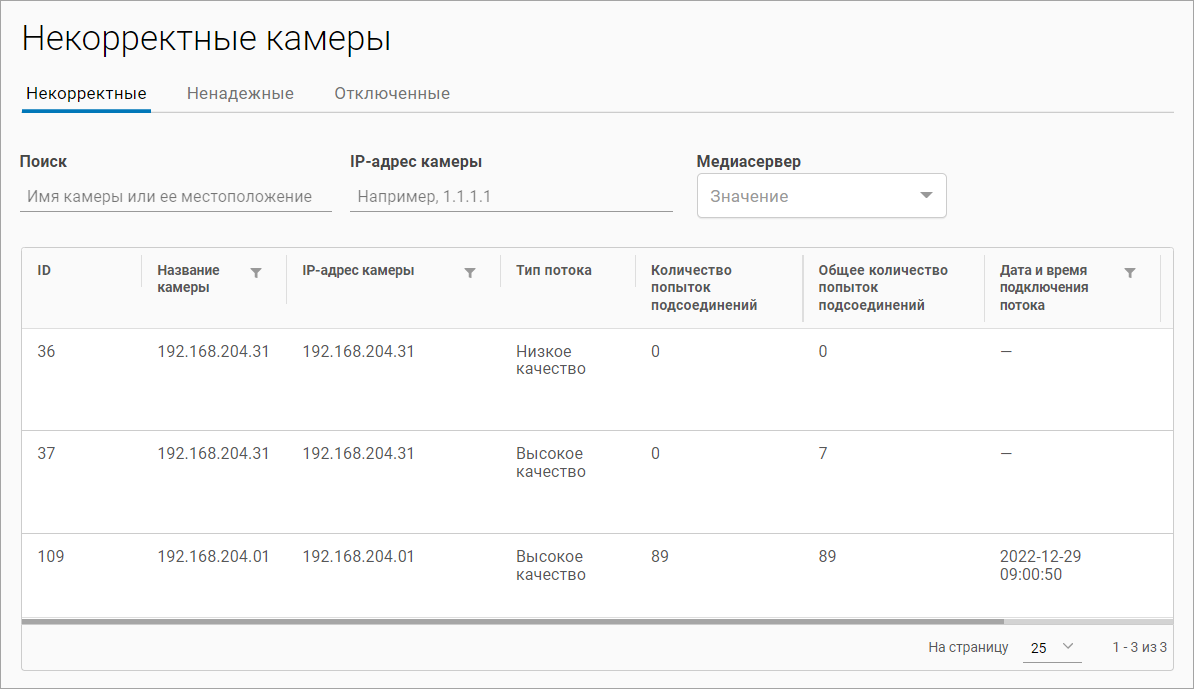Open filter for Название камеры column

click(256, 272)
